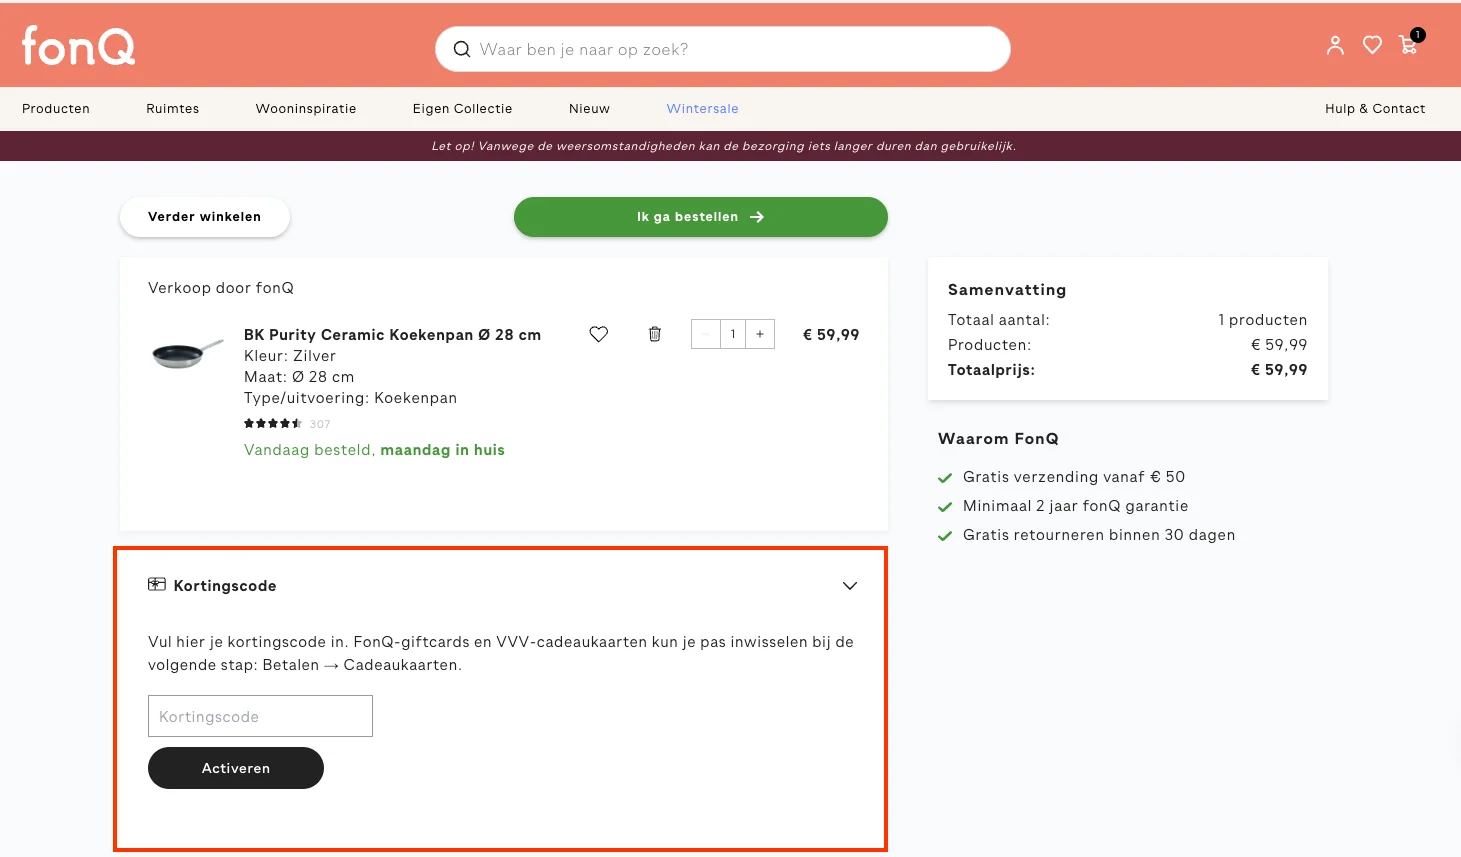Screen dimensions: 1461x857
Task: Click the fonQ logo
Action: click(x=78, y=46)
